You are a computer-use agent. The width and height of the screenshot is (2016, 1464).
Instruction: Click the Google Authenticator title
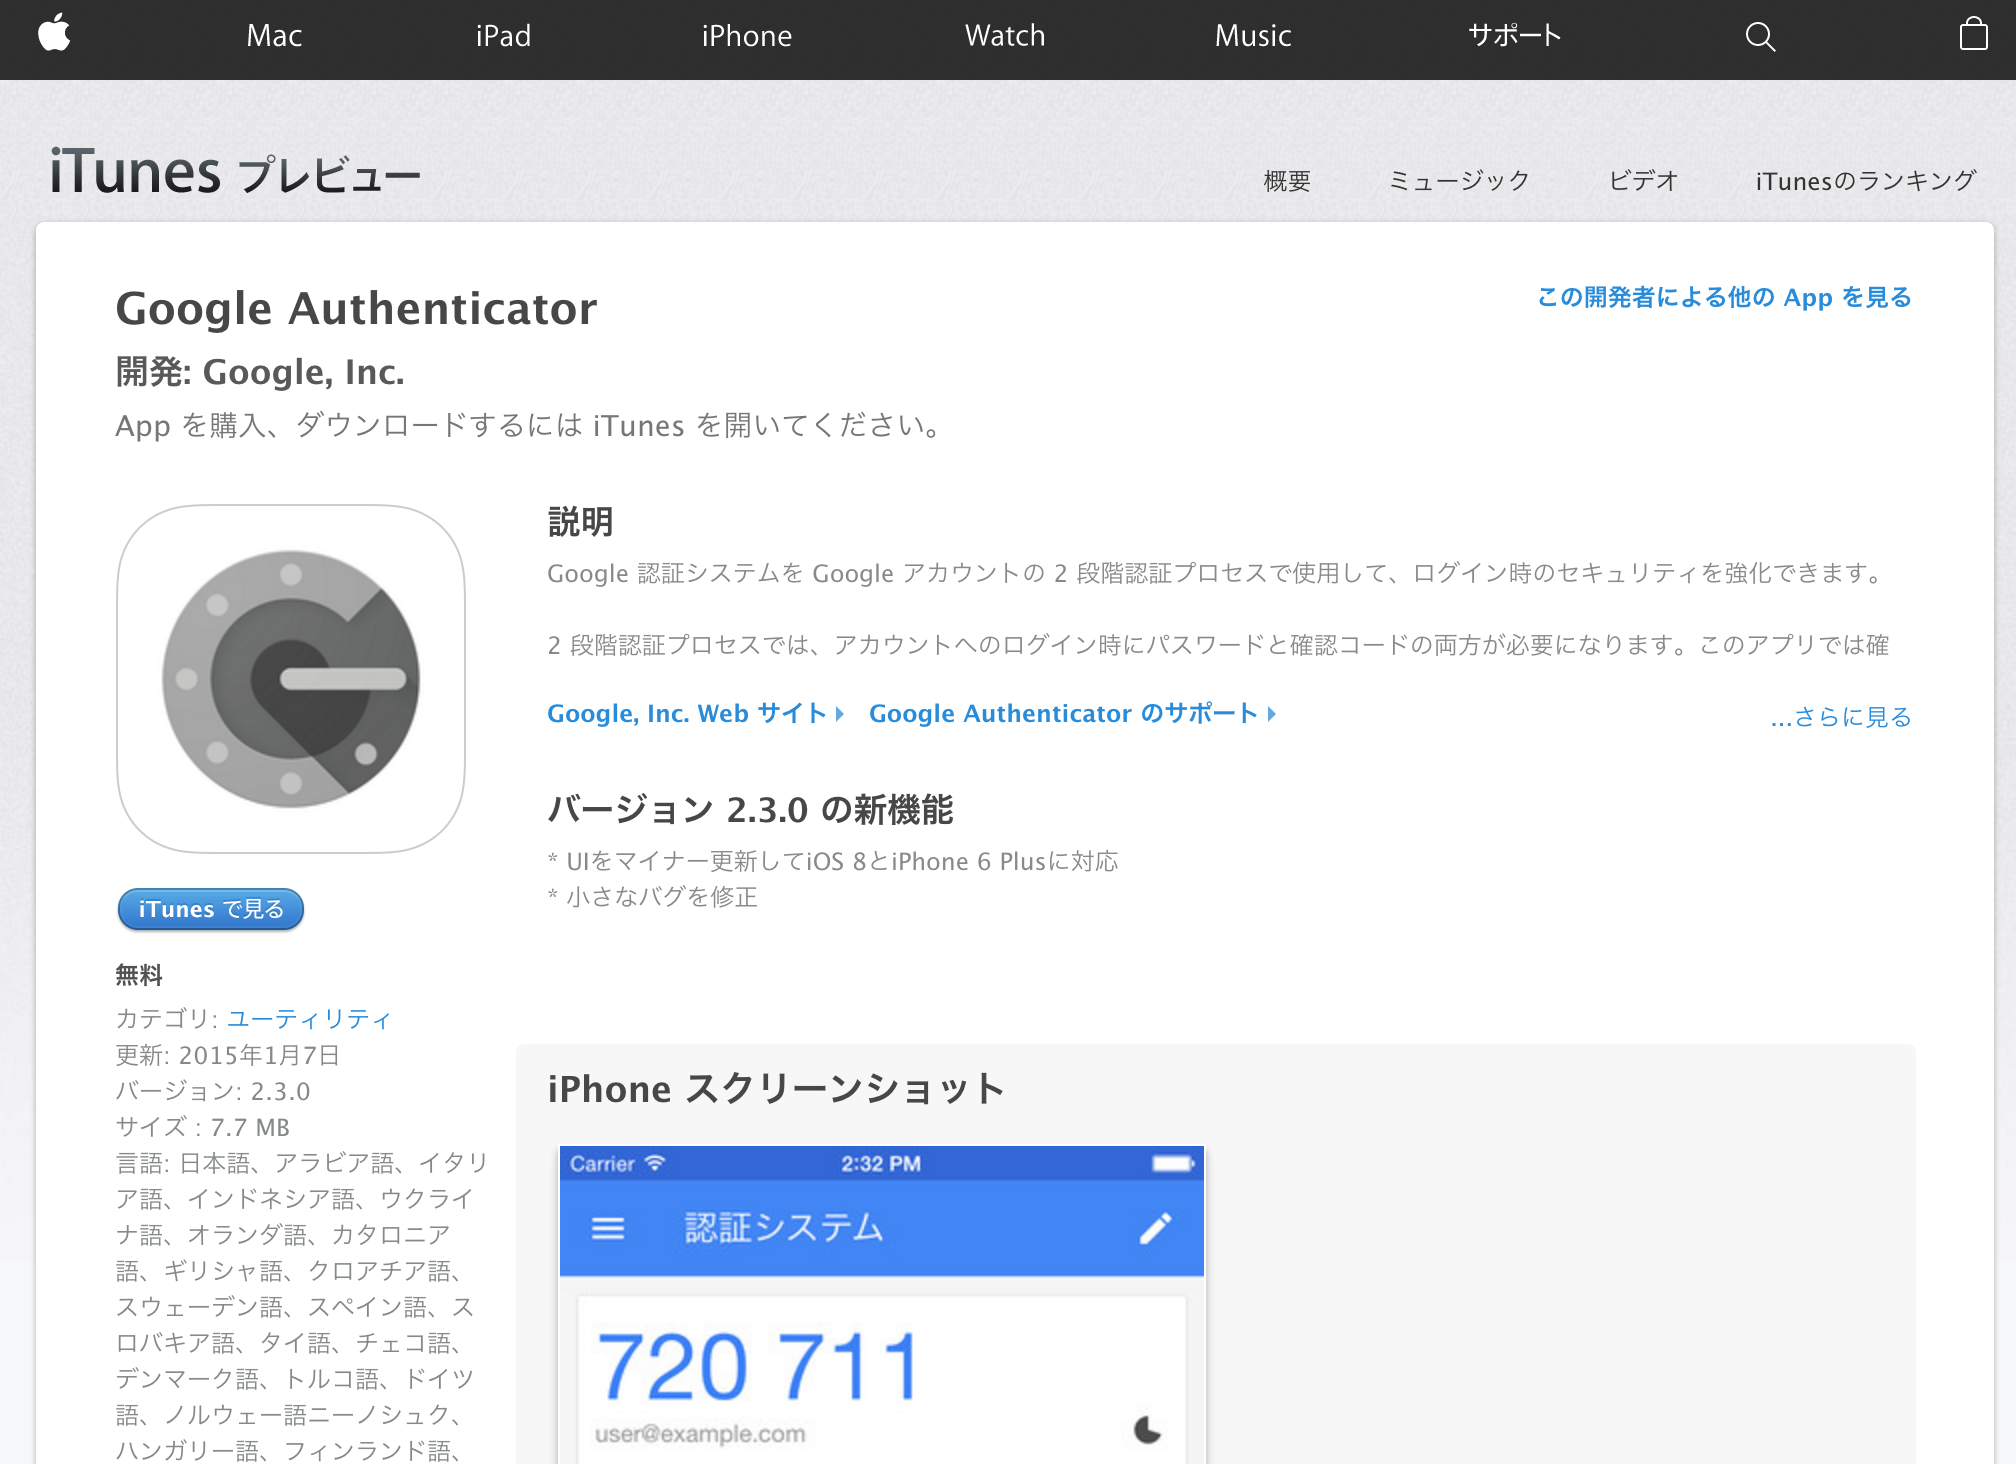[356, 309]
